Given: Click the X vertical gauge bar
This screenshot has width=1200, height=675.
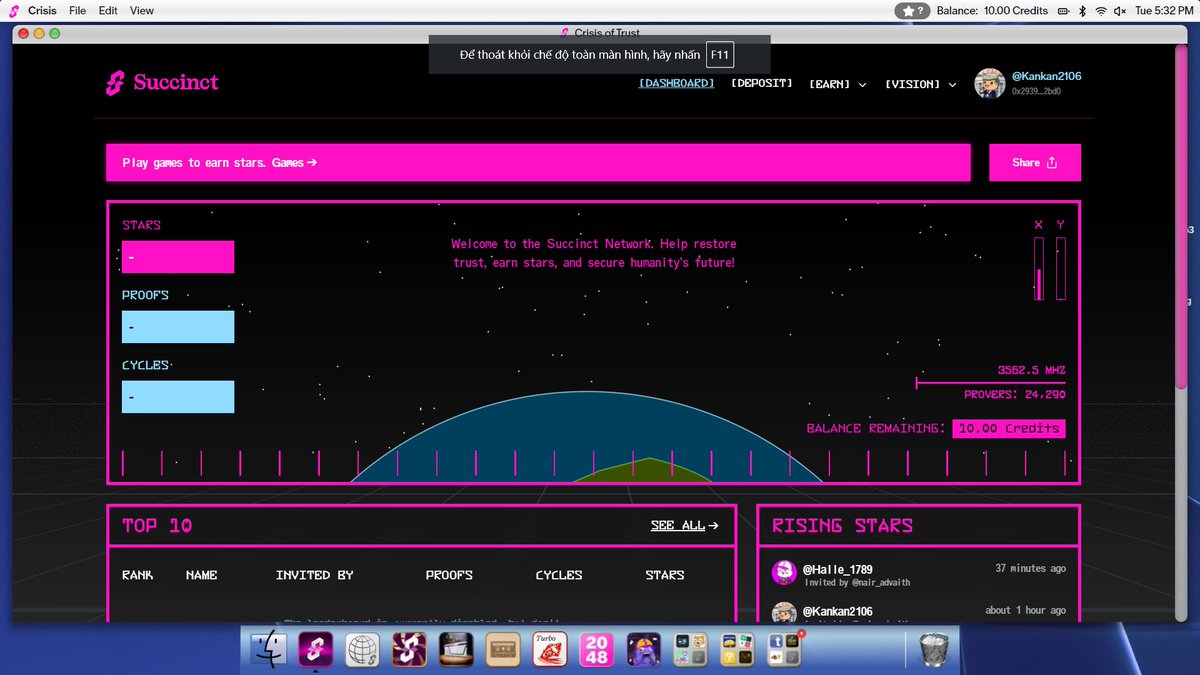Looking at the screenshot, I should pos(1039,268).
